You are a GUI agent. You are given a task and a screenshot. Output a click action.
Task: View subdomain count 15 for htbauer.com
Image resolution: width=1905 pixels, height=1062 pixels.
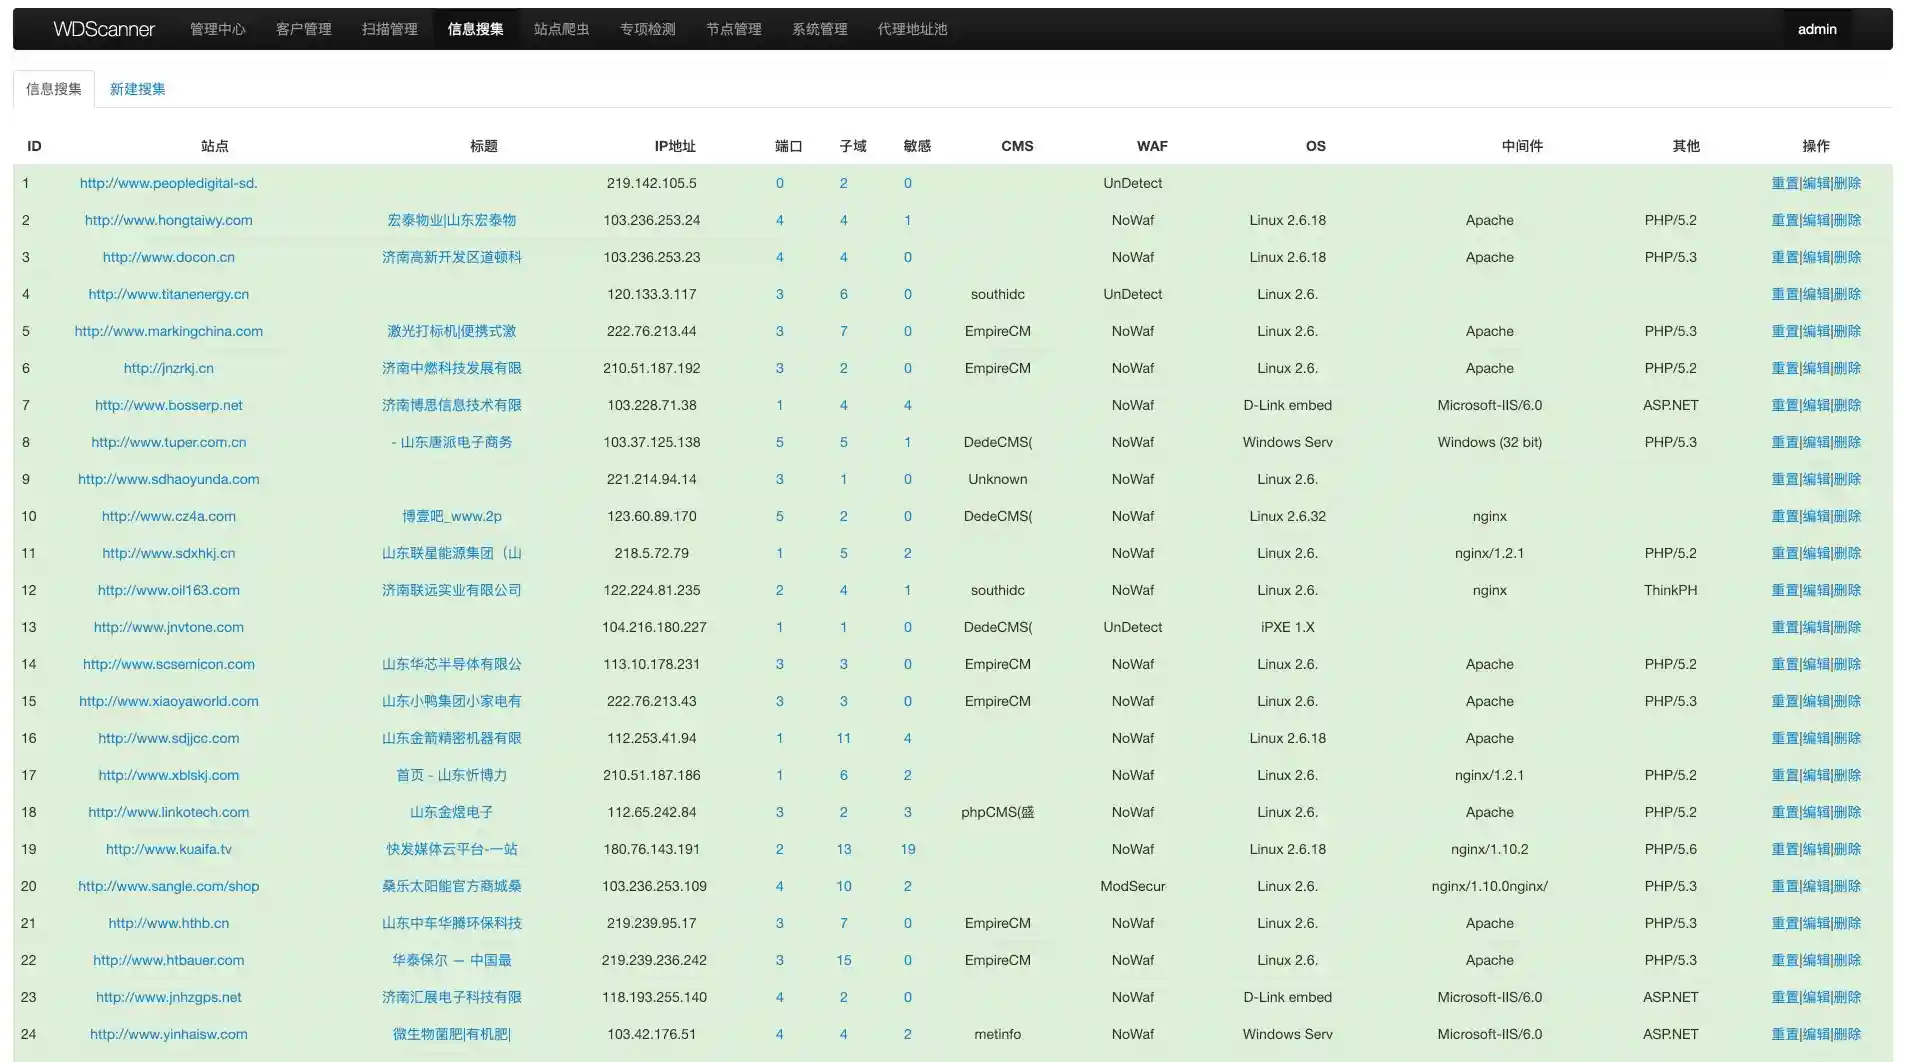(843, 960)
